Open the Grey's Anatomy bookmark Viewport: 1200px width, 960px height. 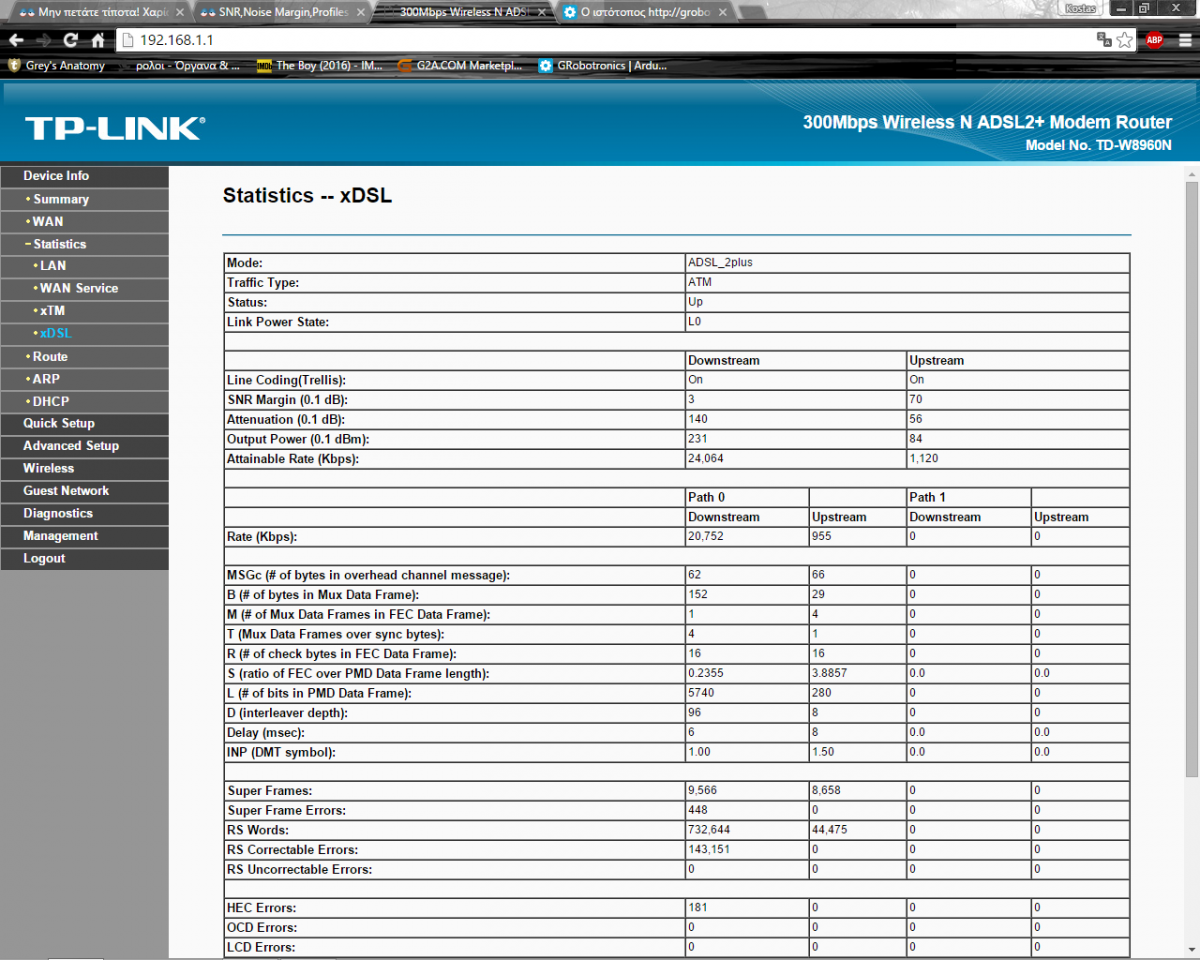click(x=56, y=66)
